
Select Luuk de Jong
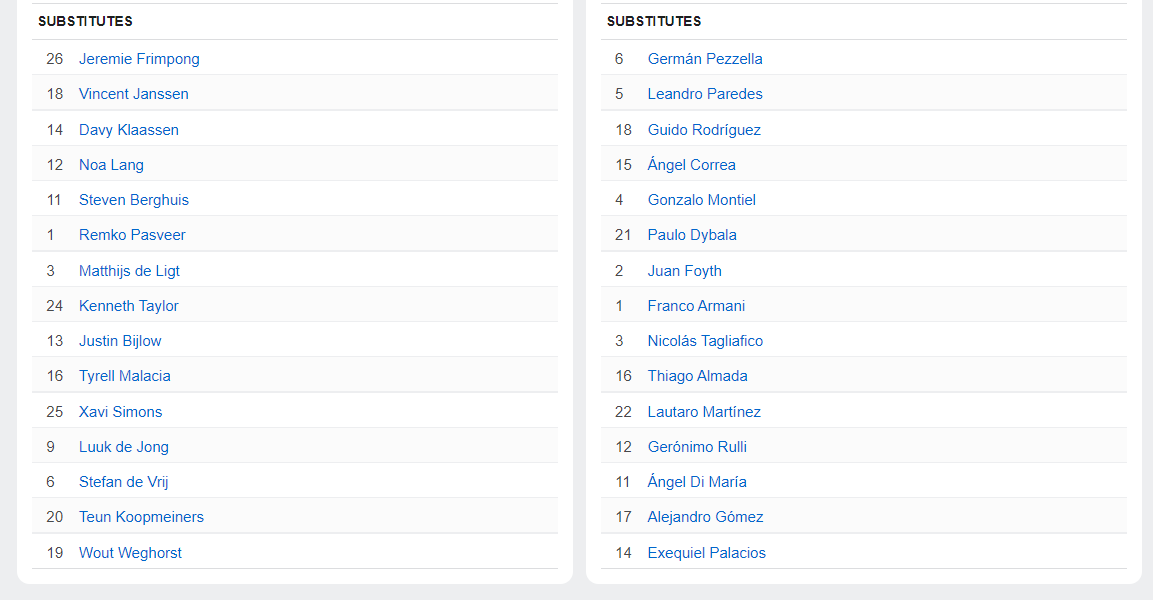click(x=124, y=447)
